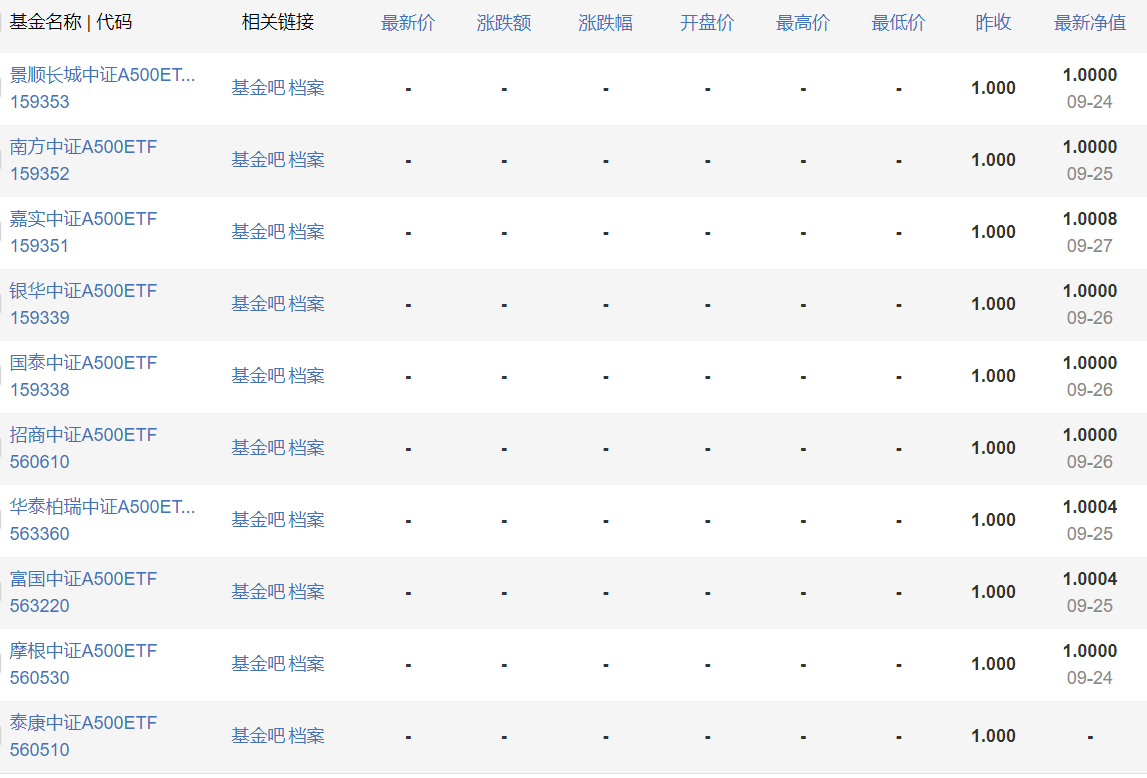Click fund code 159339
1147x778 pixels.
tap(40, 318)
